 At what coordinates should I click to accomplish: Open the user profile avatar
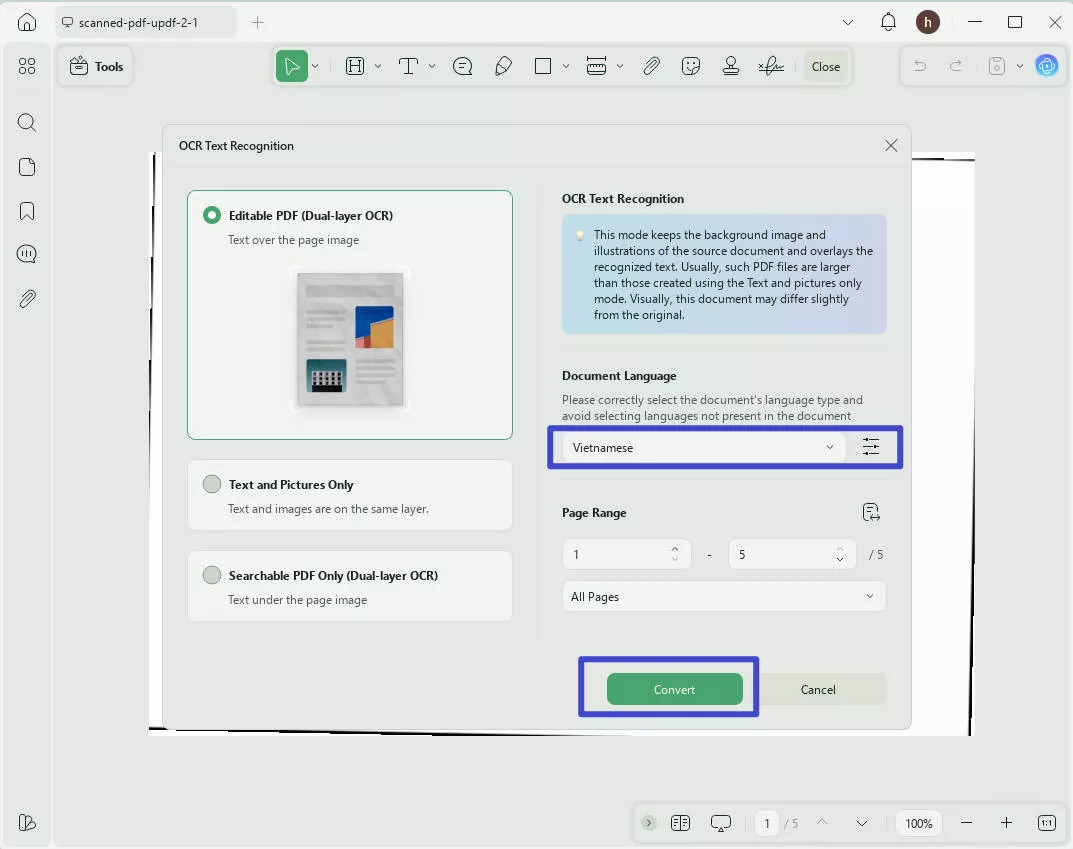(x=928, y=23)
